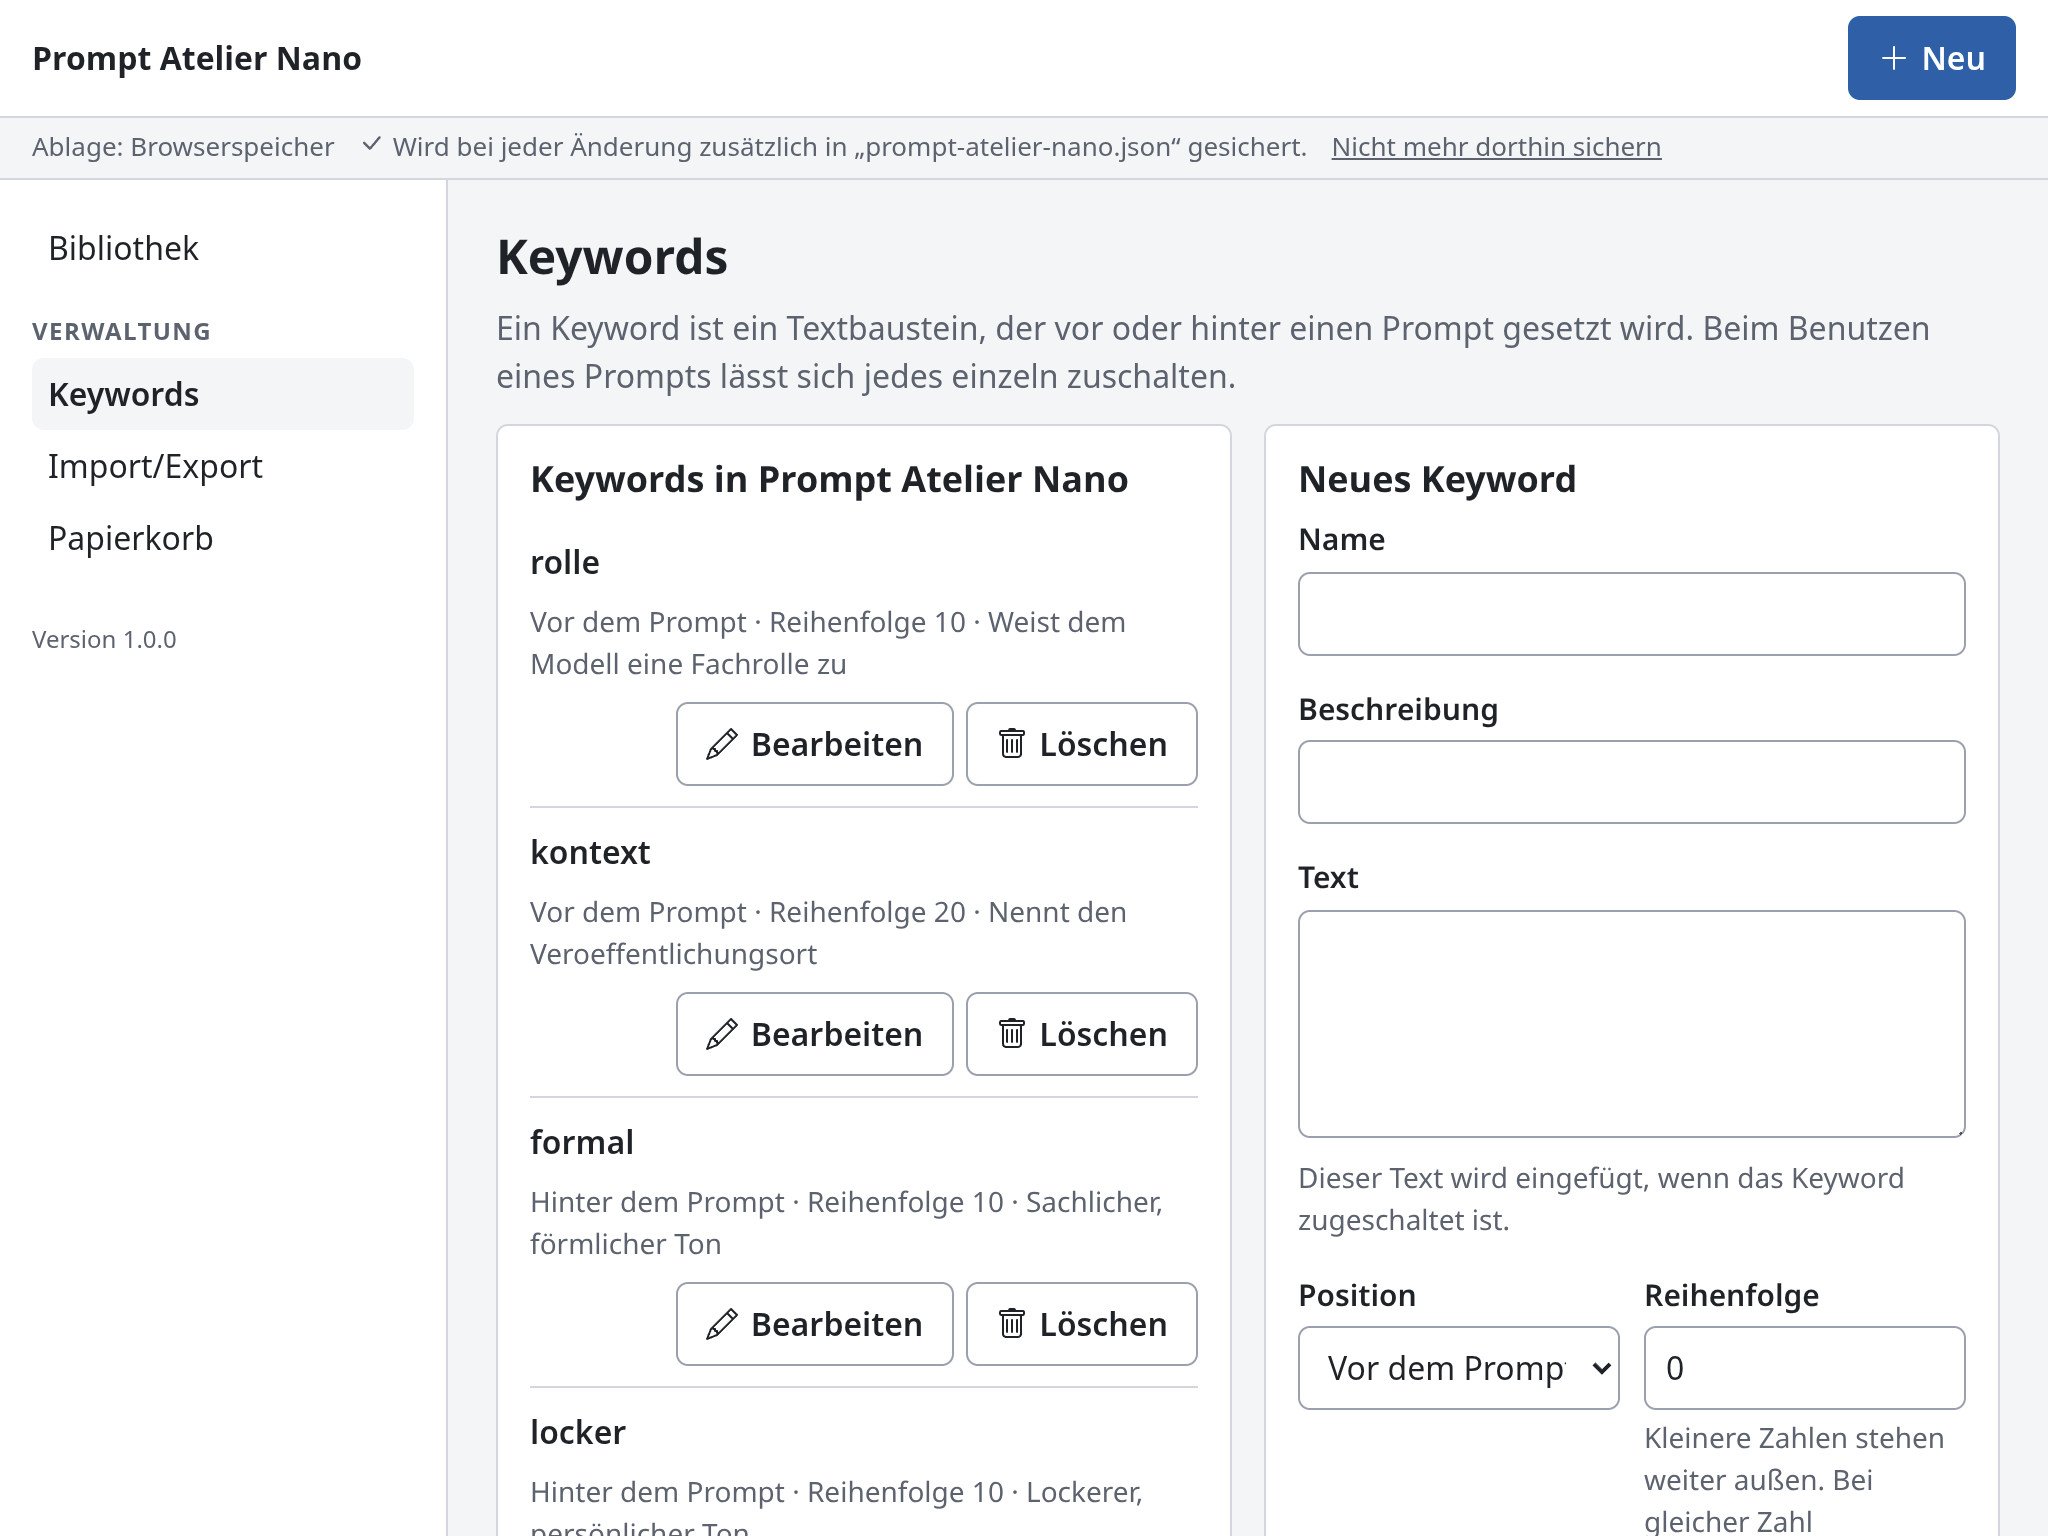Open the Papierkorb page
2048x1536 pixels.
pyautogui.click(x=222, y=538)
